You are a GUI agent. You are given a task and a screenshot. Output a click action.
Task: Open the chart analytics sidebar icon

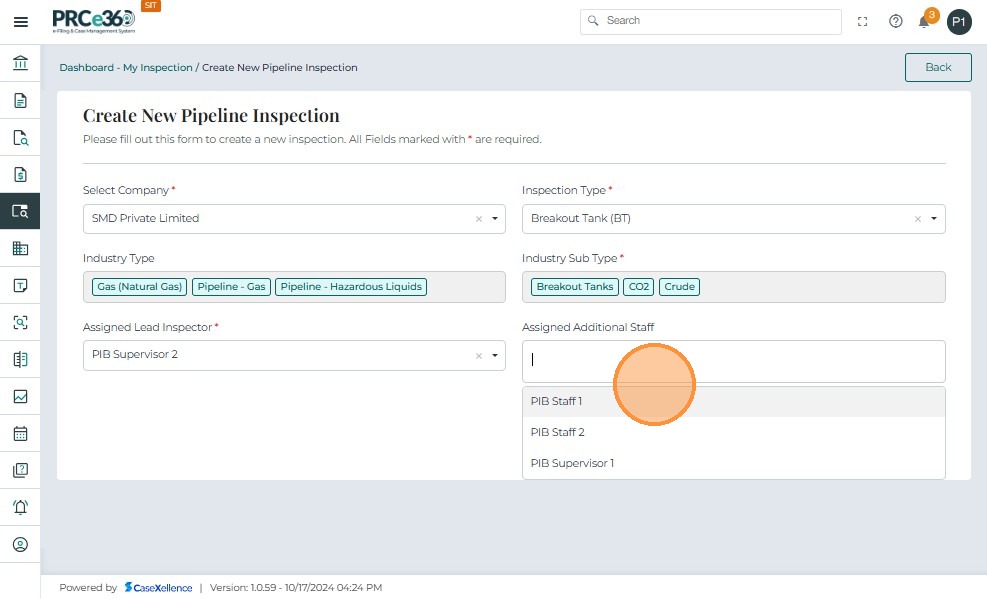20,397
